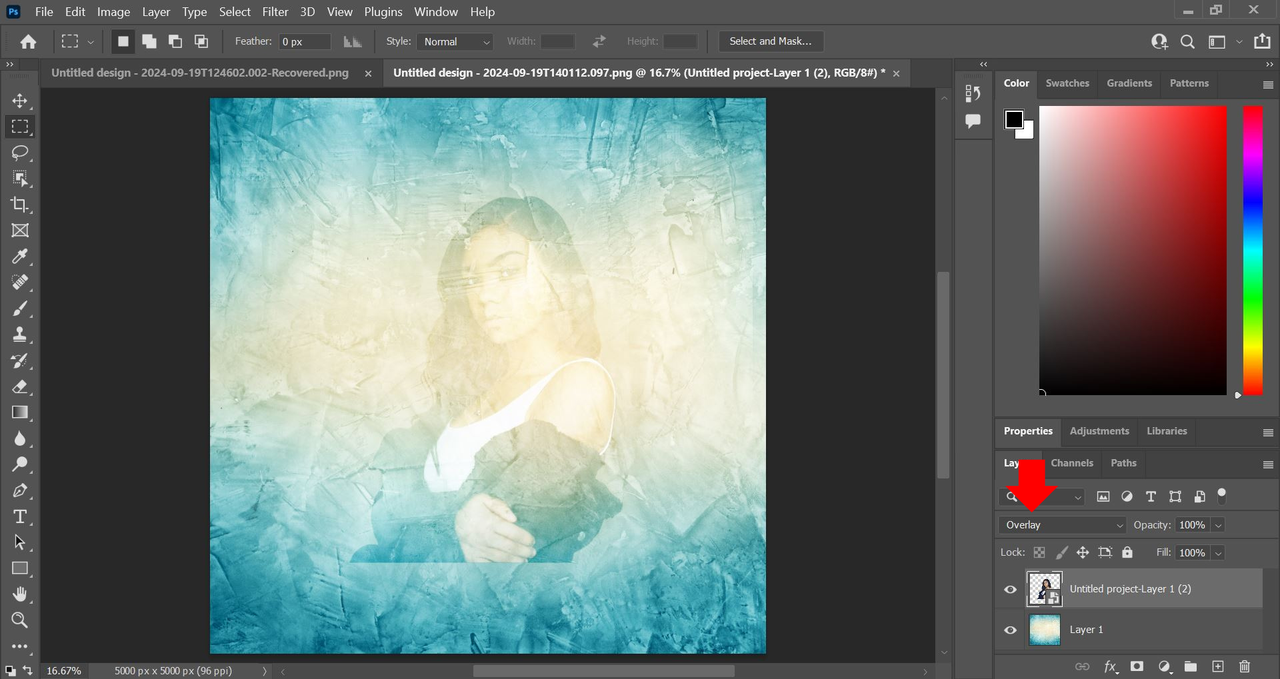This screenshot has height=679, width=1280.
Task: Switch to the Adjustments tab
Action: [1099, 431]
